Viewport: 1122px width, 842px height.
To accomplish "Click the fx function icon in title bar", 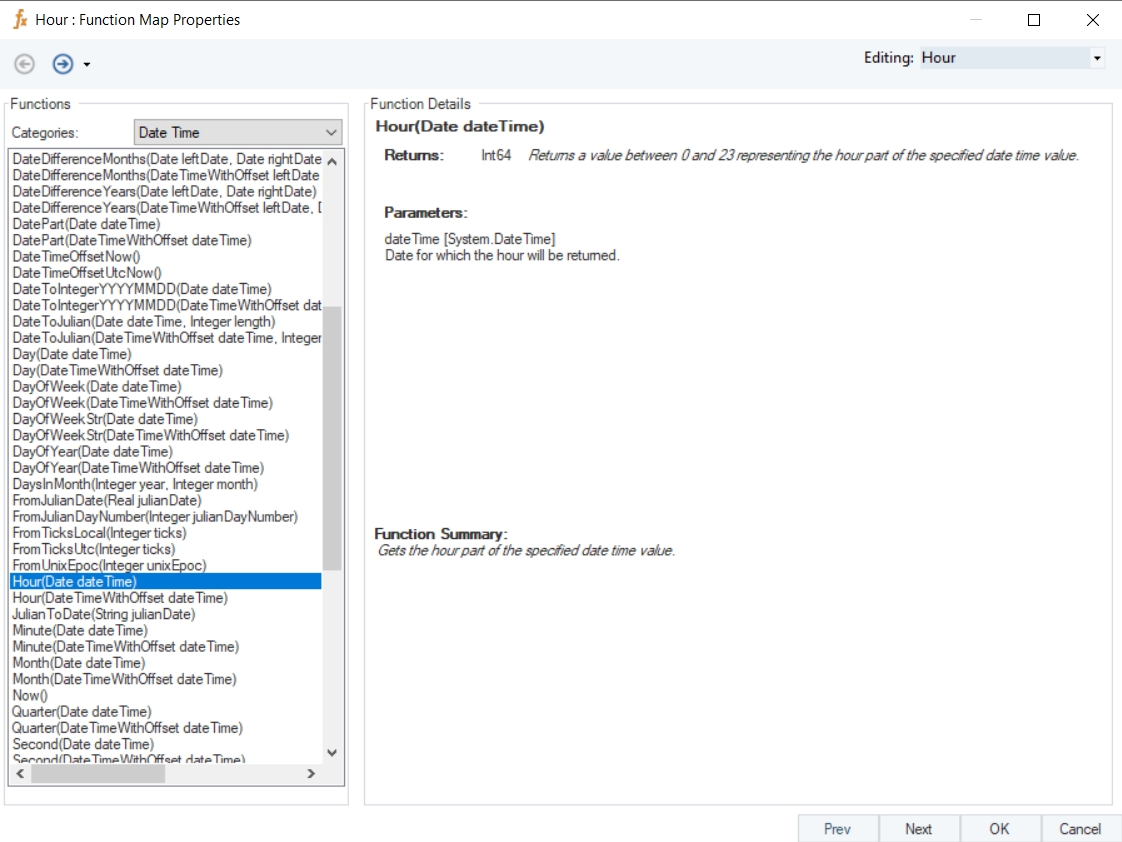I will pyautogui.click(x=20, y=19).
